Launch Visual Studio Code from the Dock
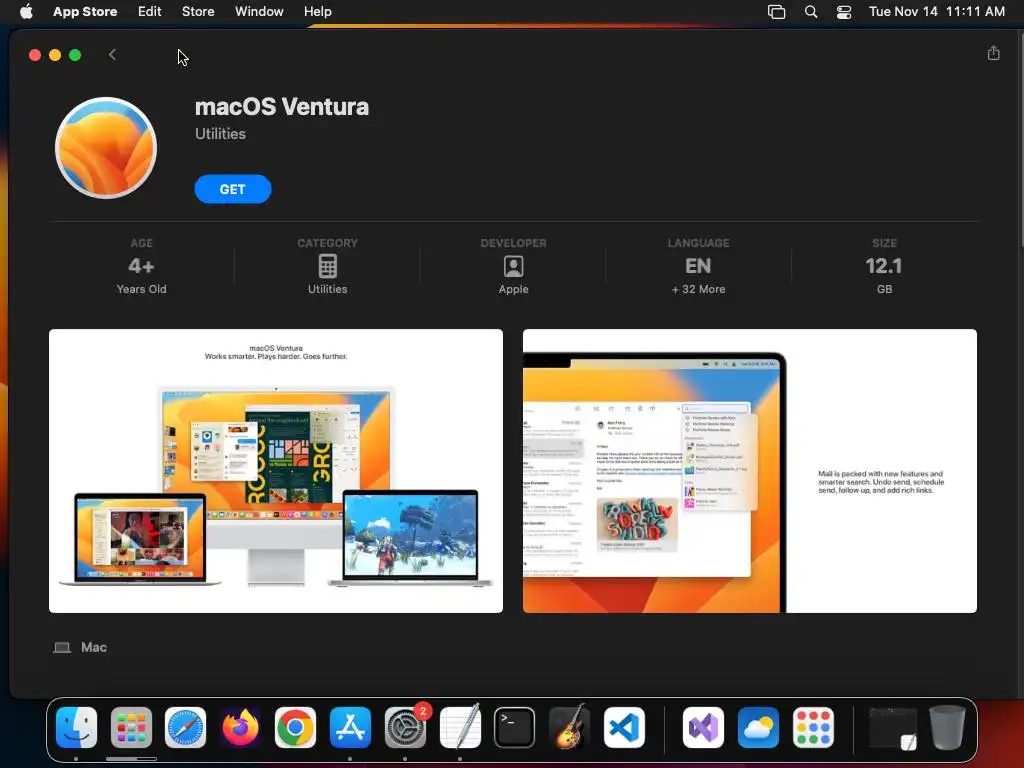The height and width of the screenshot is (768, 1024). click(x=624, y=727)
